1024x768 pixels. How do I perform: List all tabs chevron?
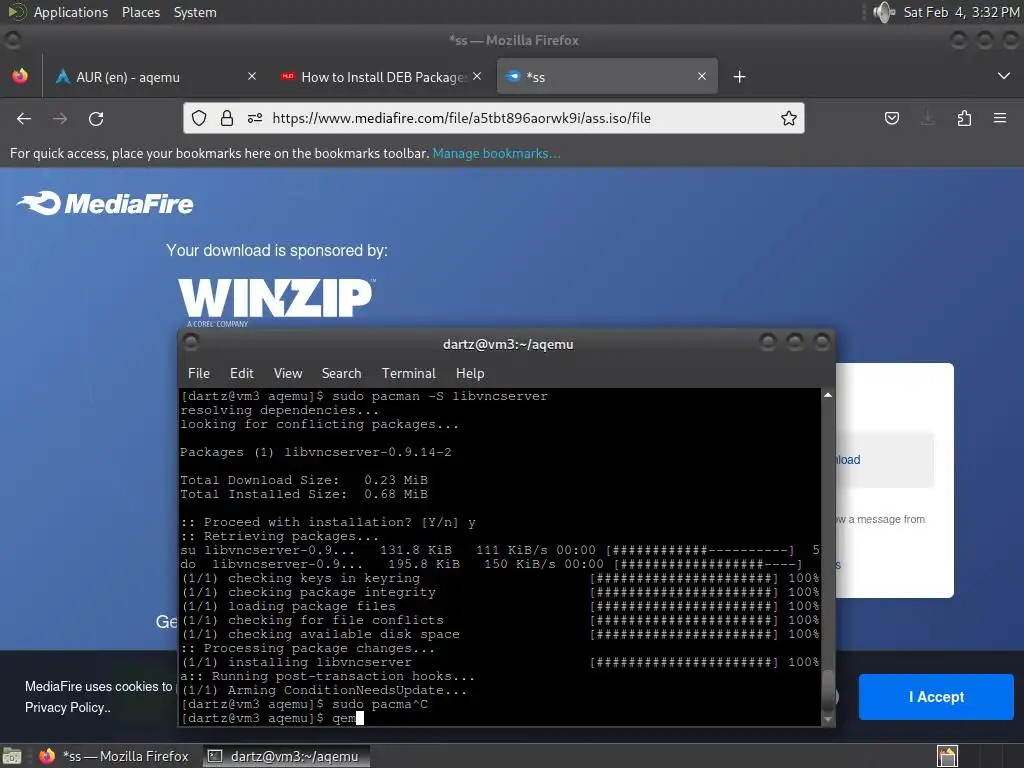point(1004,76)
